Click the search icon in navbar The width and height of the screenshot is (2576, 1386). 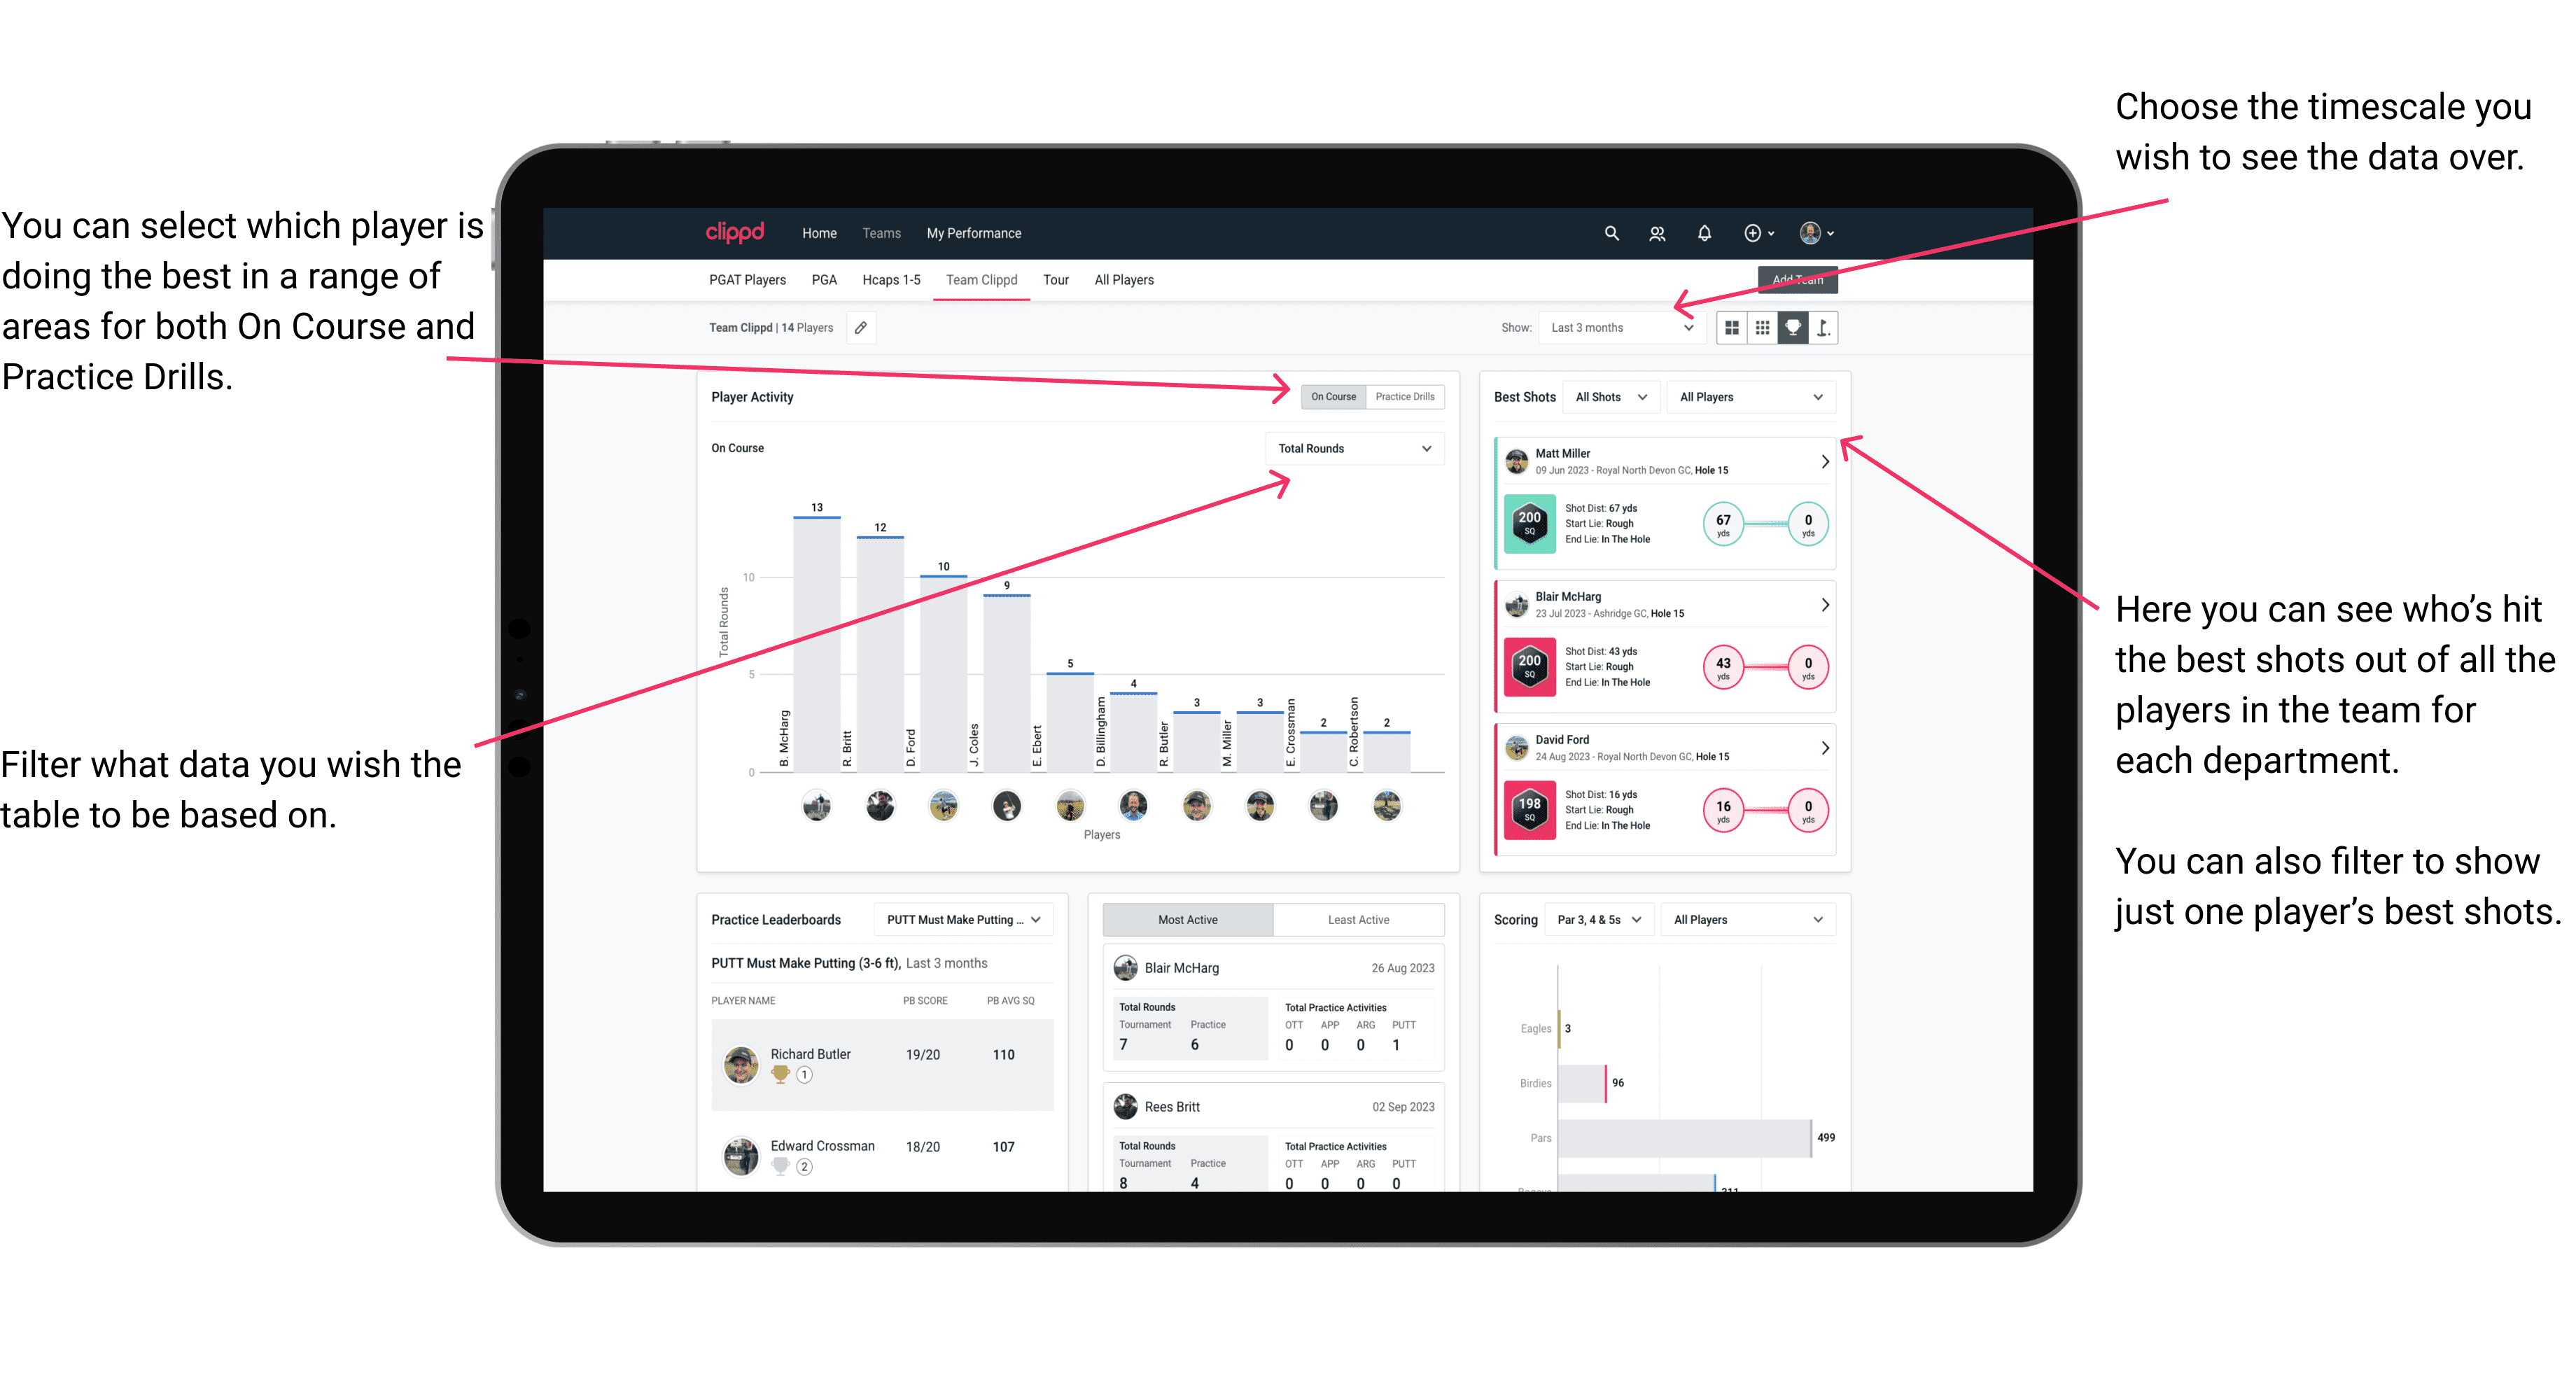coord(1611,232)
